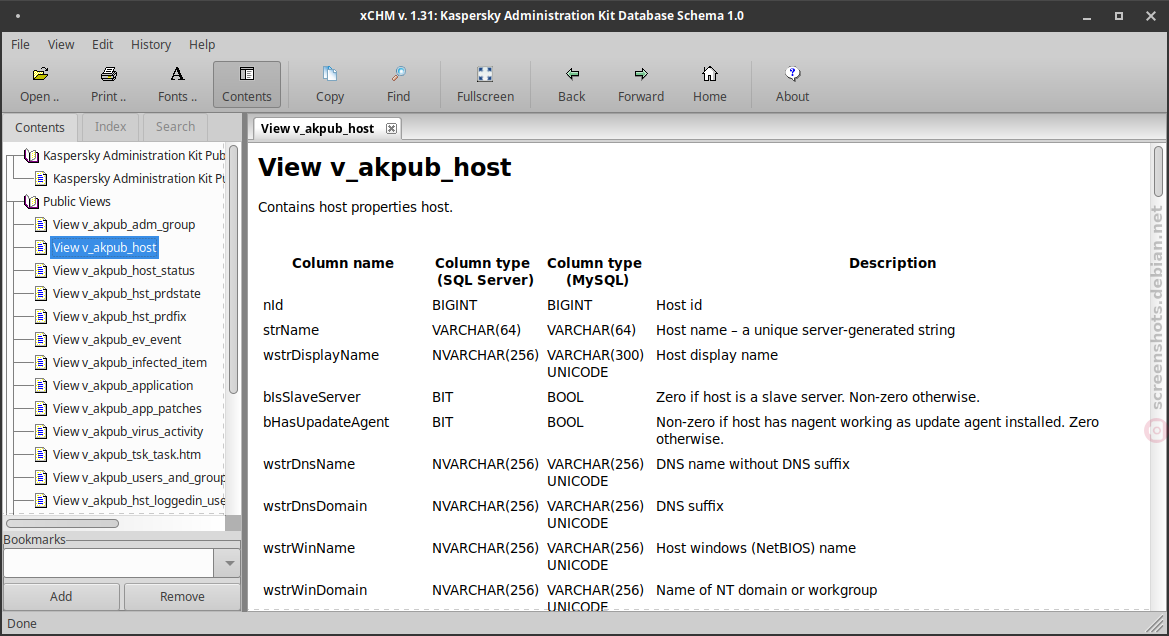Open View v_akpub_adm_group in tree
This screenshot has height=636, width=1169.
[124, 224]
